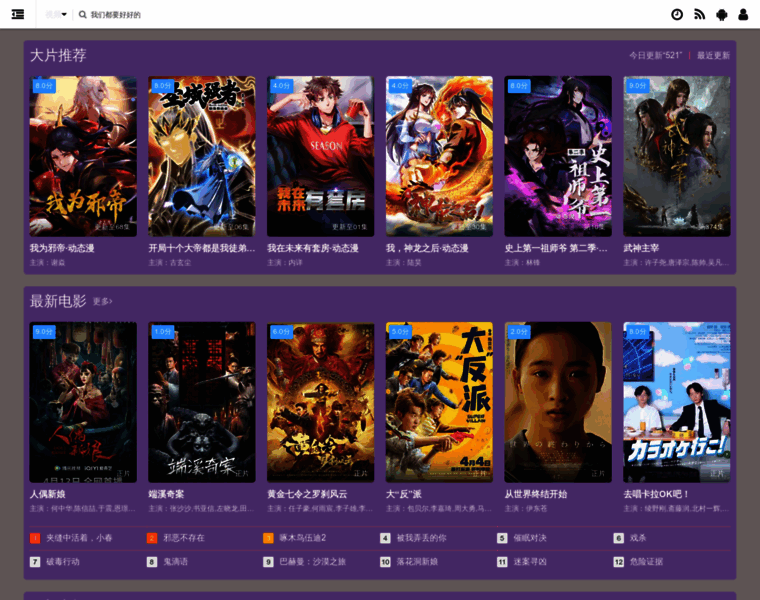Screen dimensions: 760x600
Task: Open poster of 我，神龙之后
Action: 439,156
